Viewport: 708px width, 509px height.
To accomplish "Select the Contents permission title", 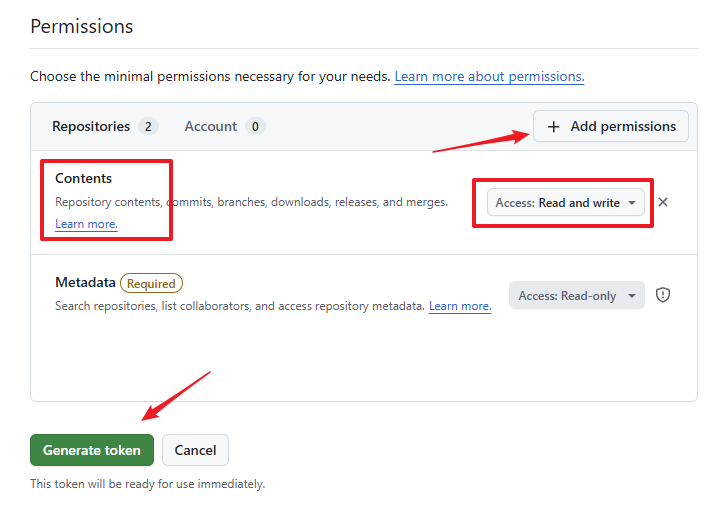I will [84, 178].
